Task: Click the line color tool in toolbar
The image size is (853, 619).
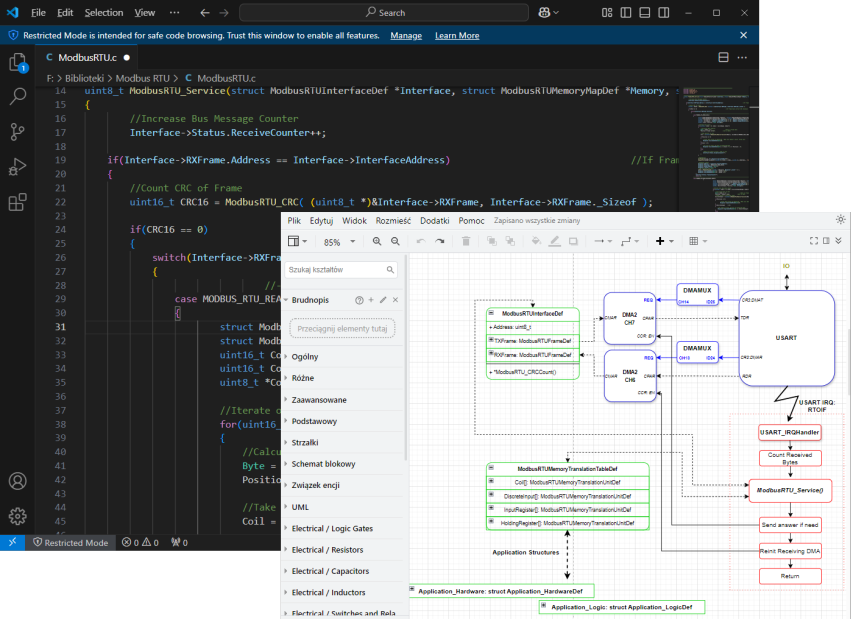Action: click(554, 241)
